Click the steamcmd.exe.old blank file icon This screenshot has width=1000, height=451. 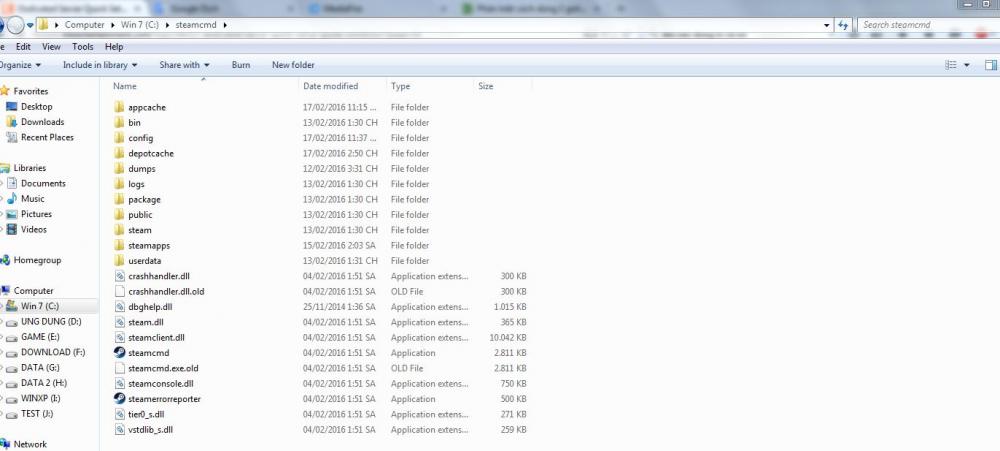119,368
